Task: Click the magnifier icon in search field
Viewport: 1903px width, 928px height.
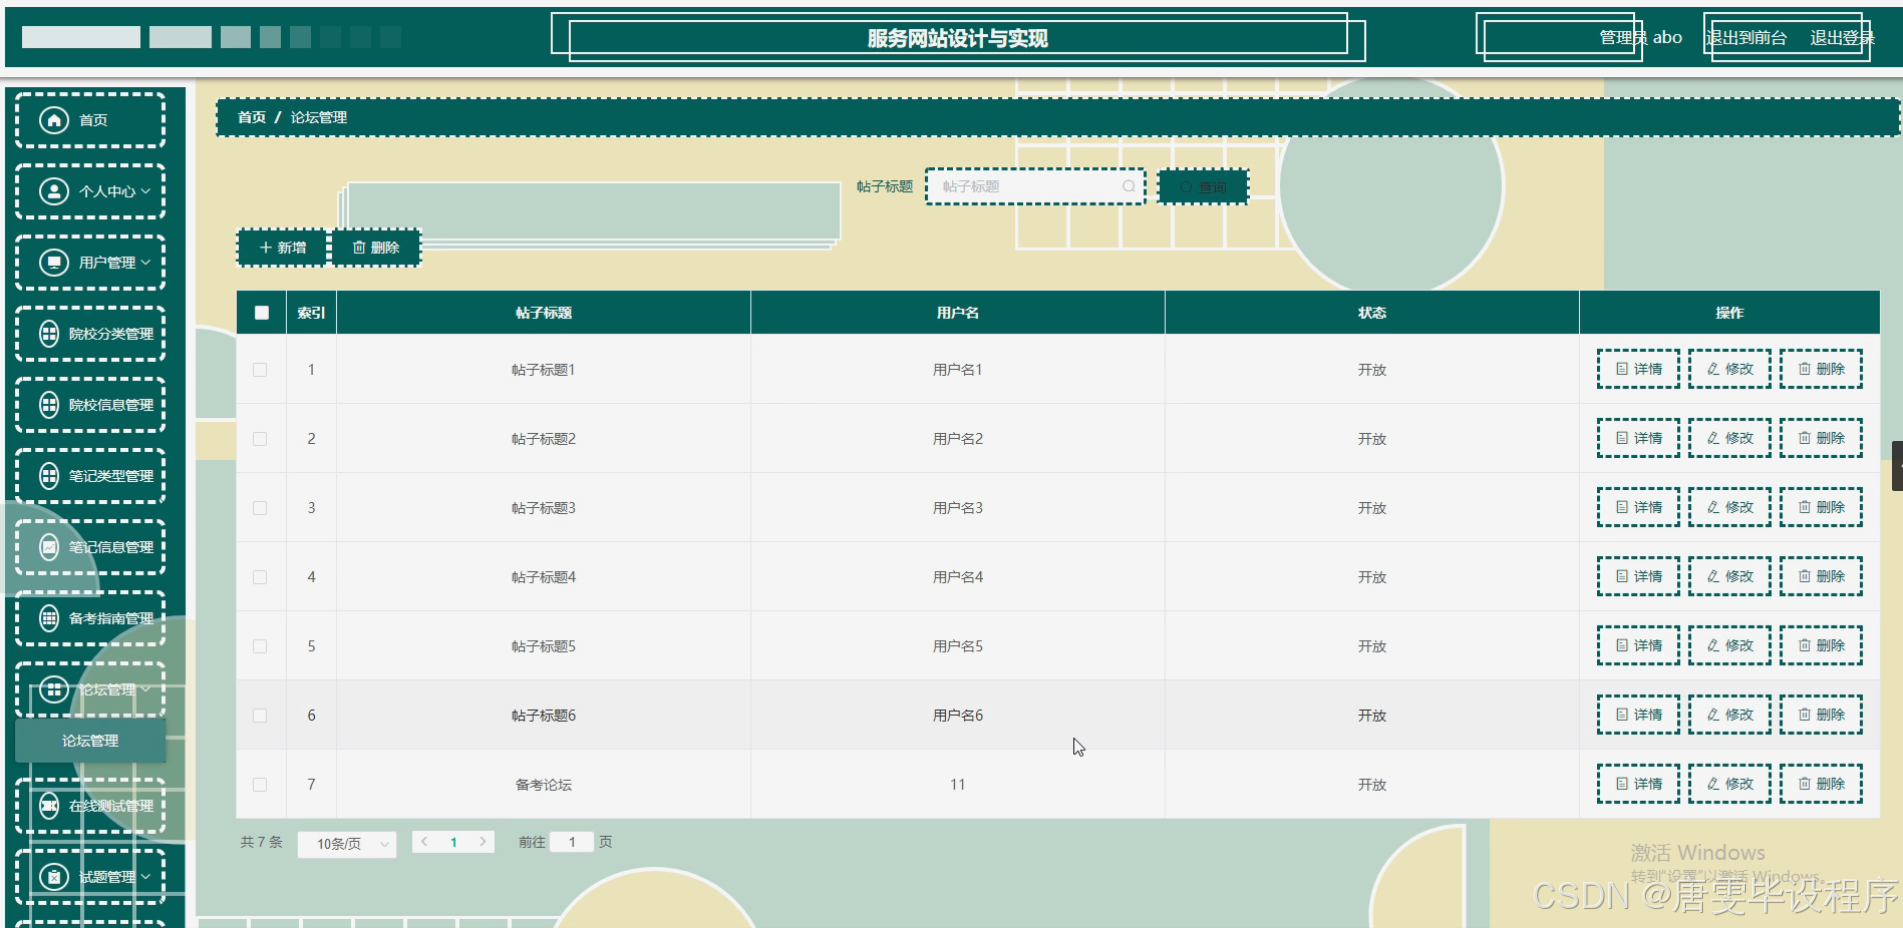Action: pos(1129,187)
